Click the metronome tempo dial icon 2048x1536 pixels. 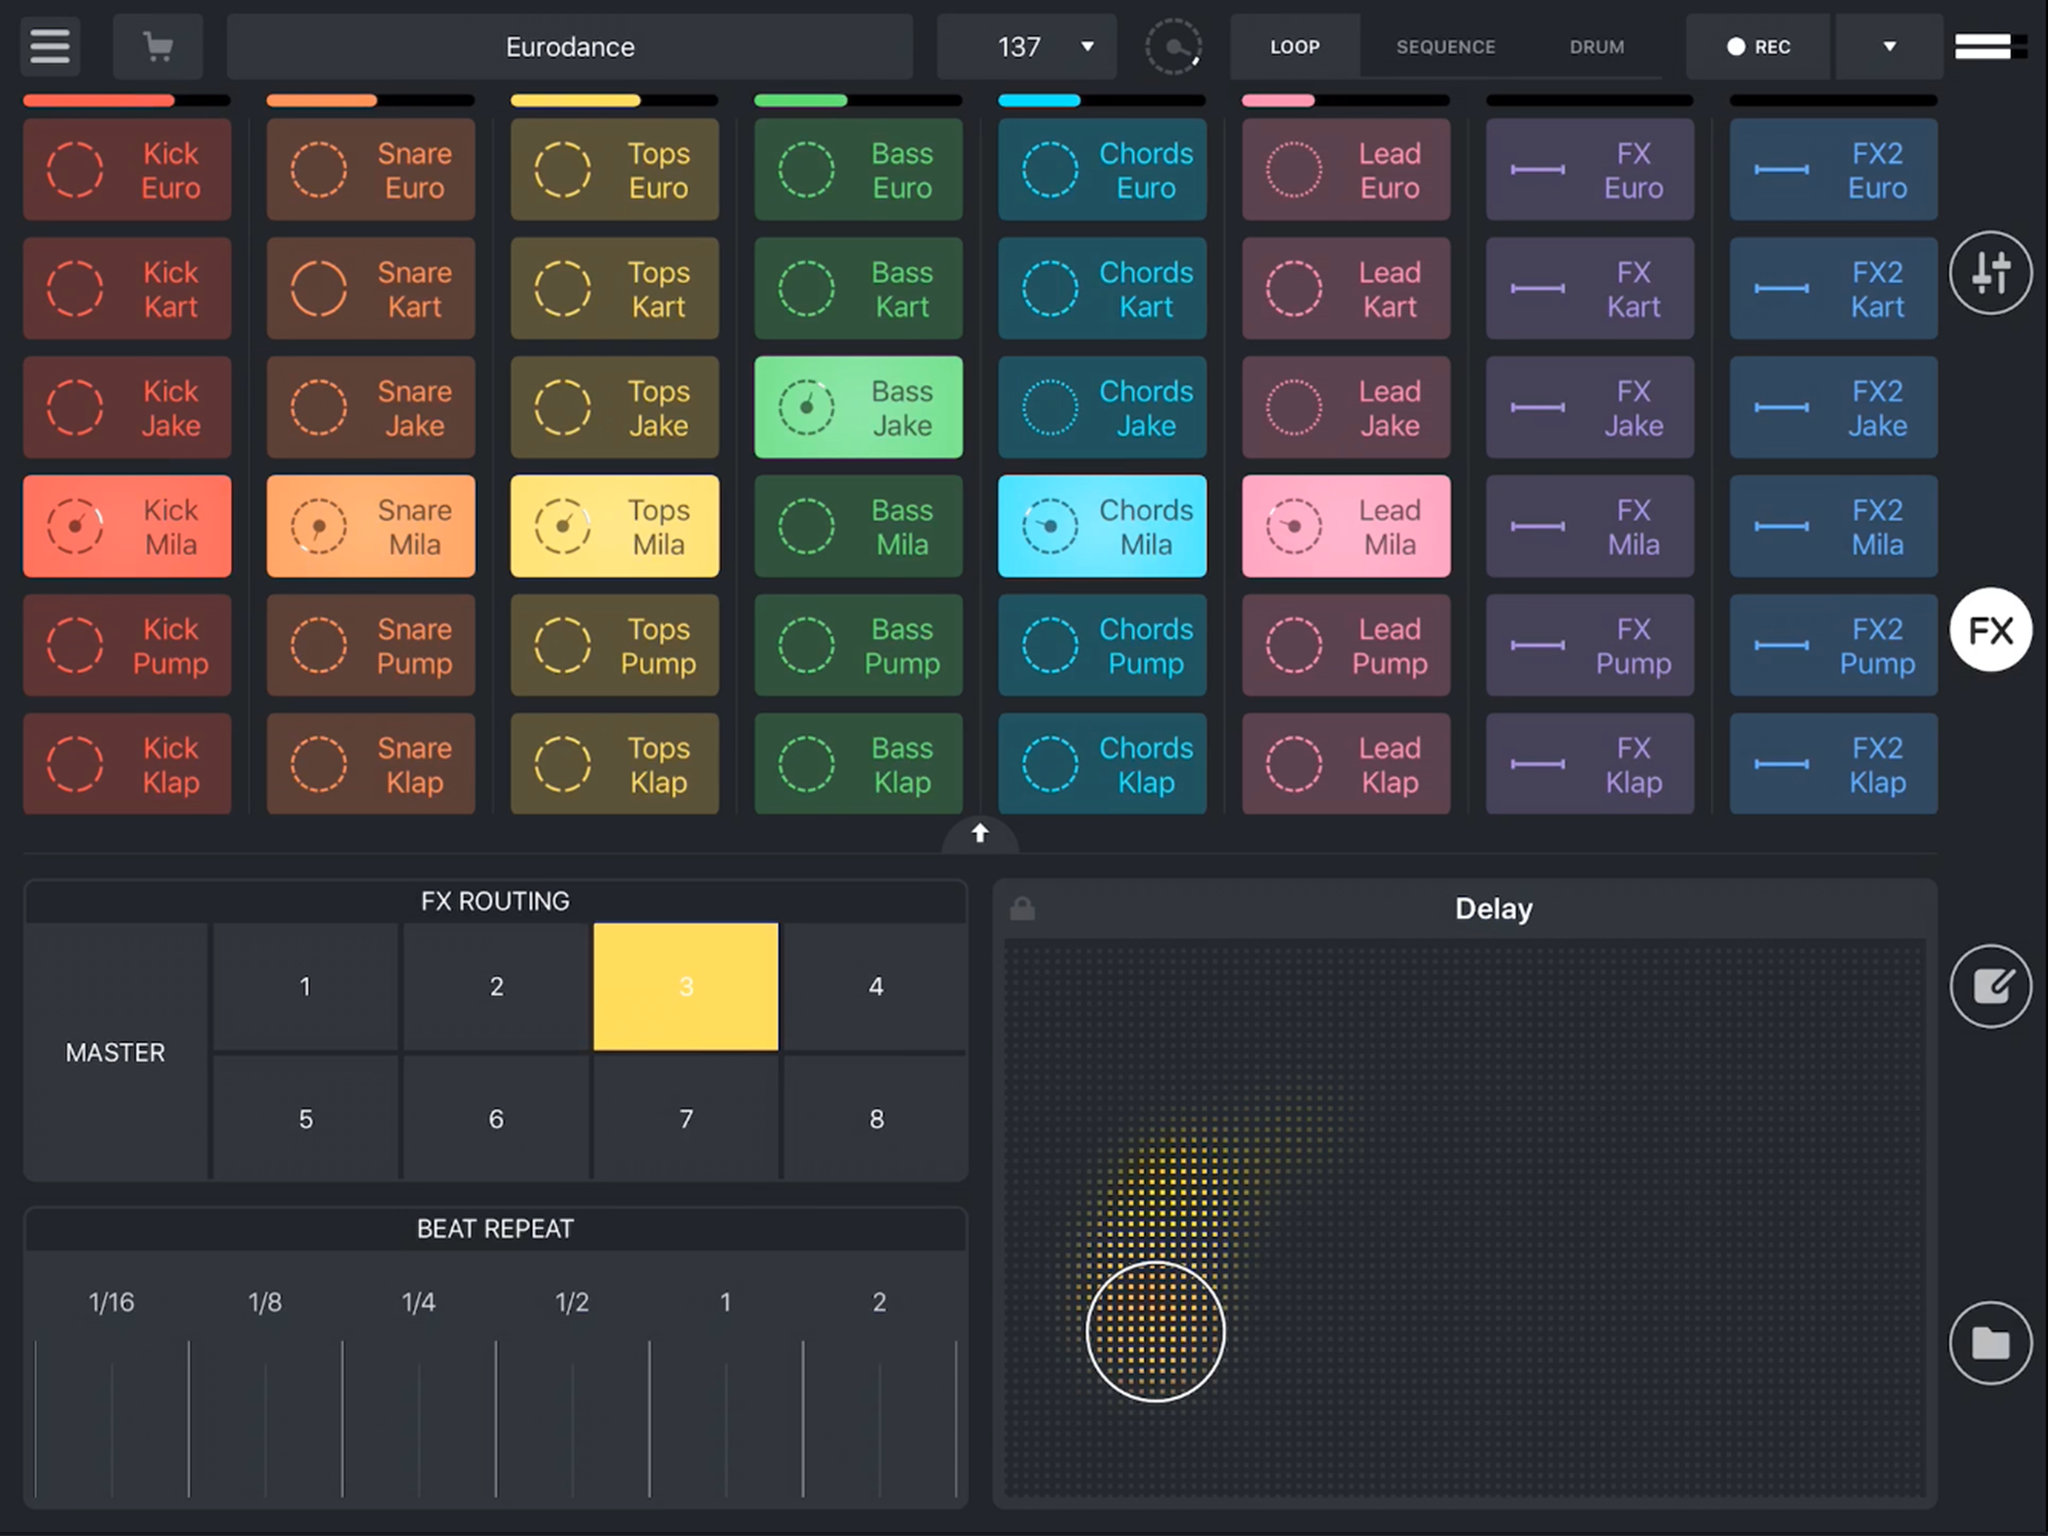[1173, 46]
